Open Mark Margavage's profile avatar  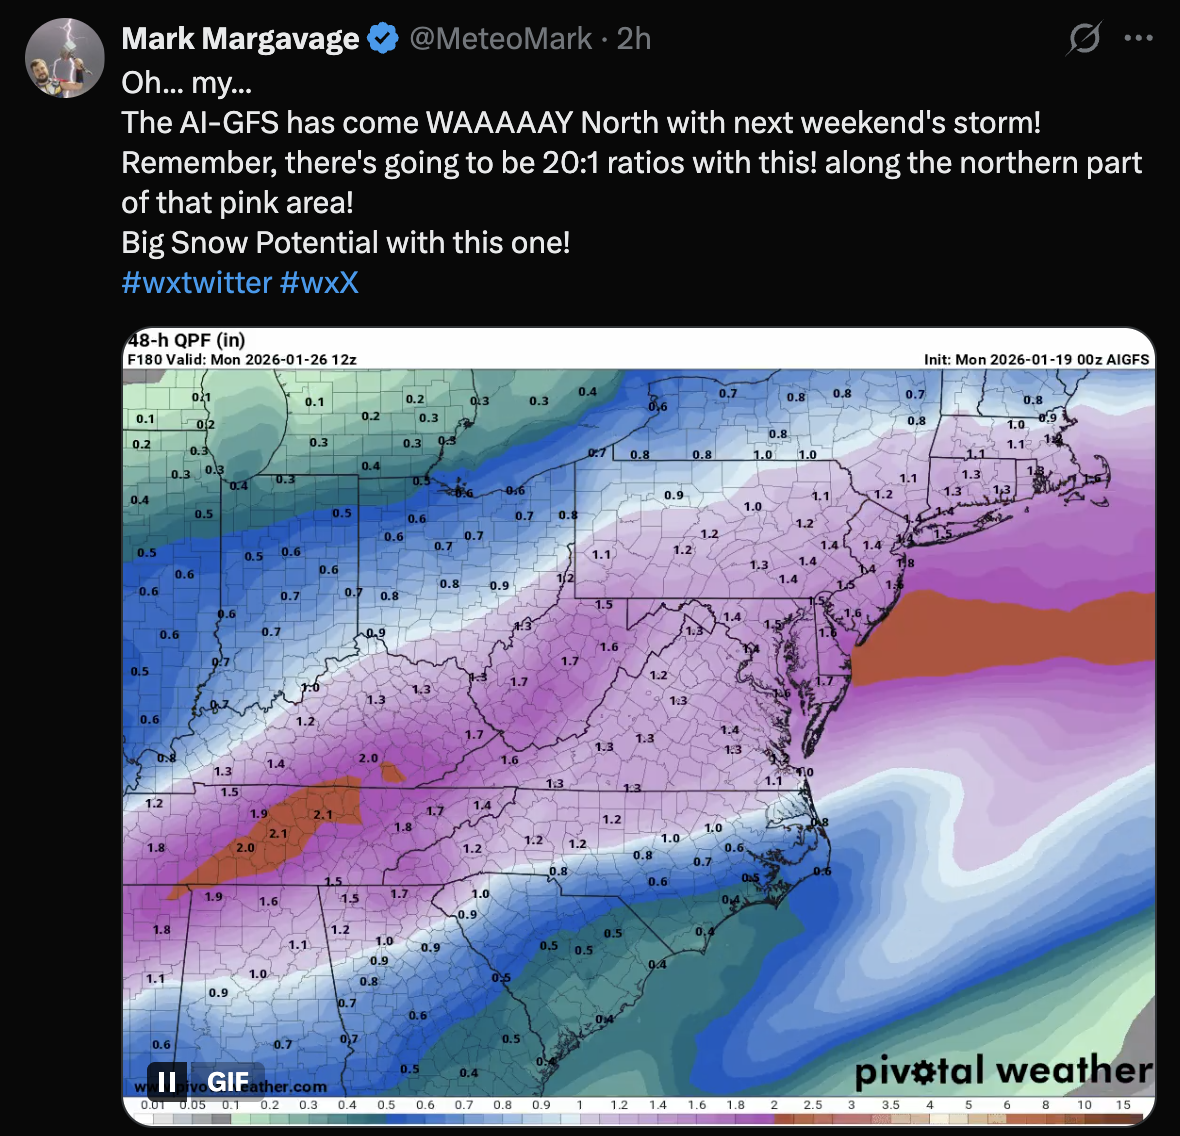[x=64, y=57]
